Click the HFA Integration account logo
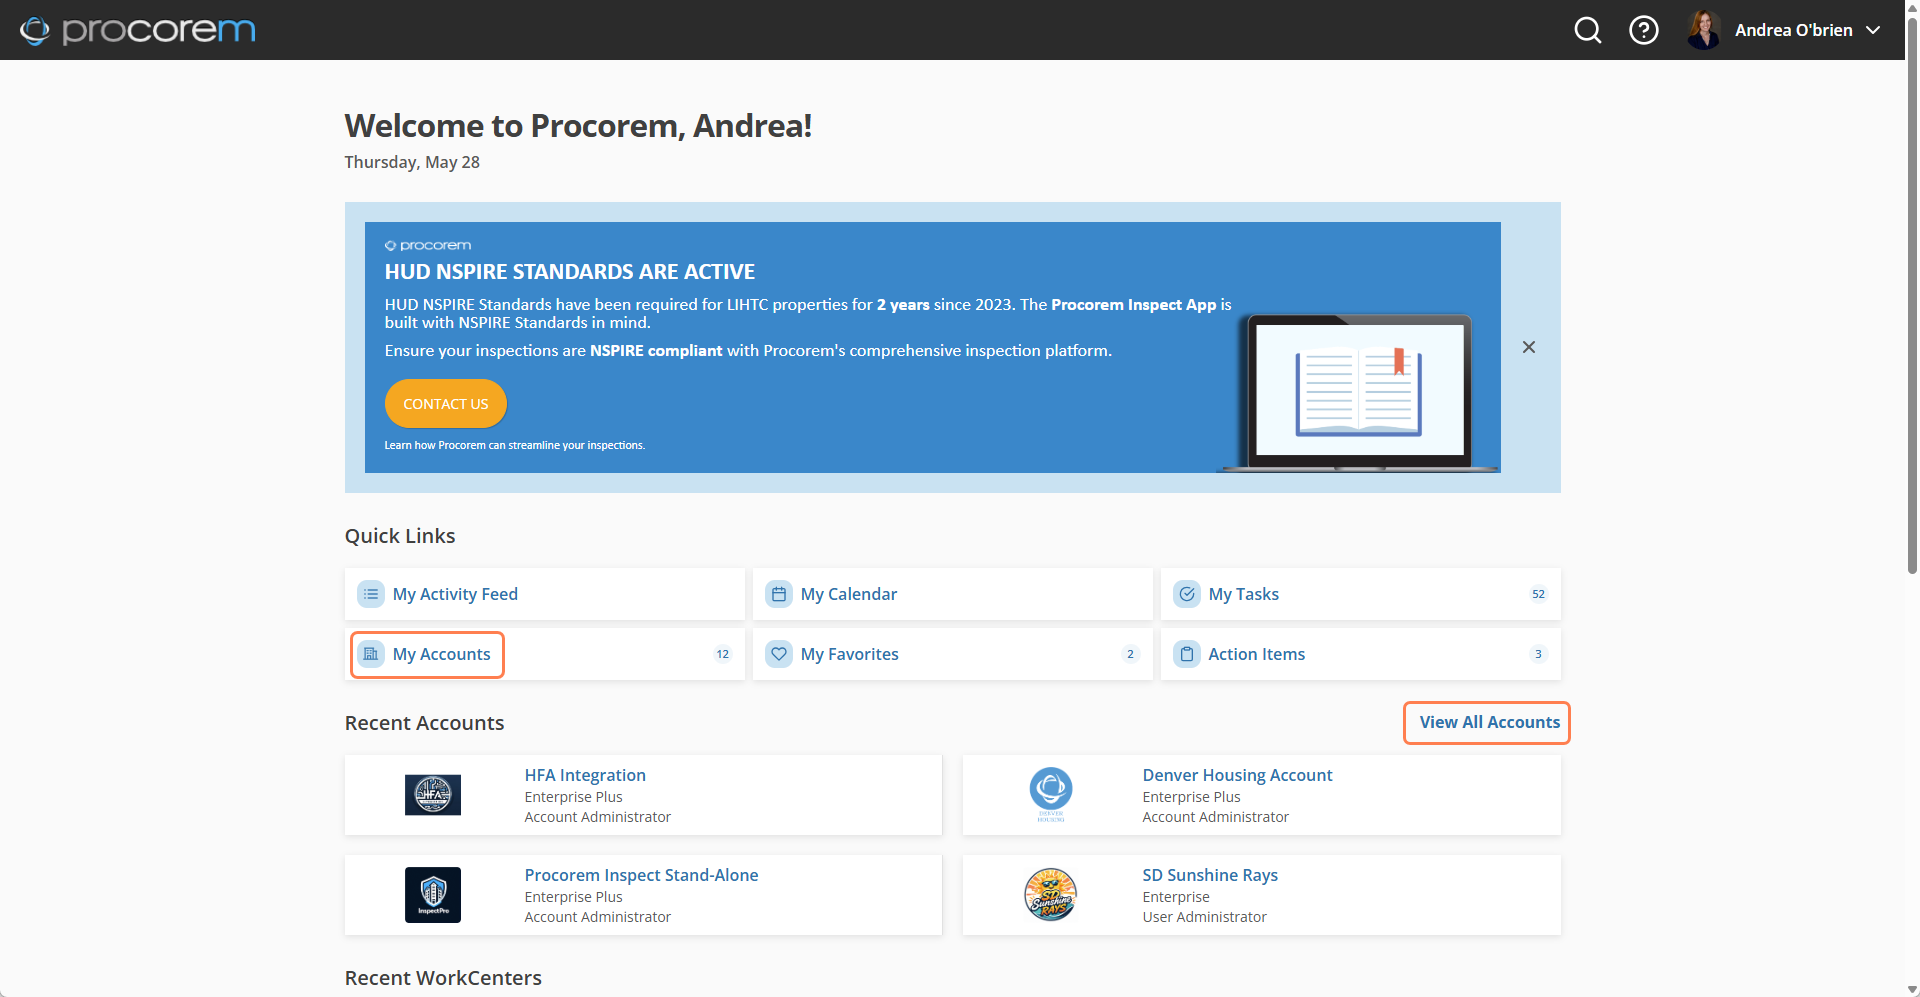 (433, 795)
